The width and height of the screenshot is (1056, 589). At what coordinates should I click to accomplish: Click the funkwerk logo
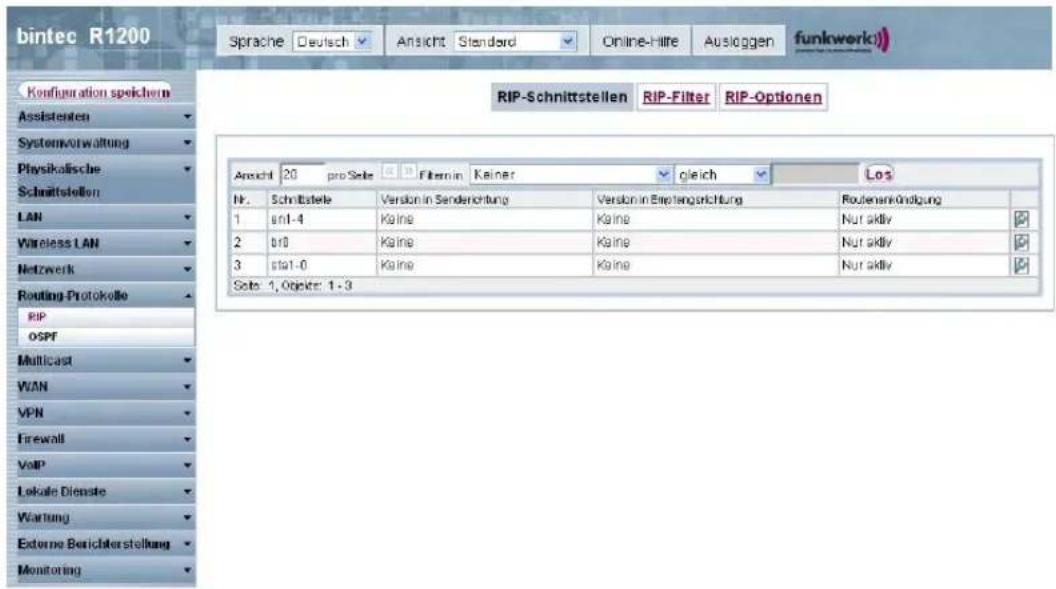click(842, 40)
